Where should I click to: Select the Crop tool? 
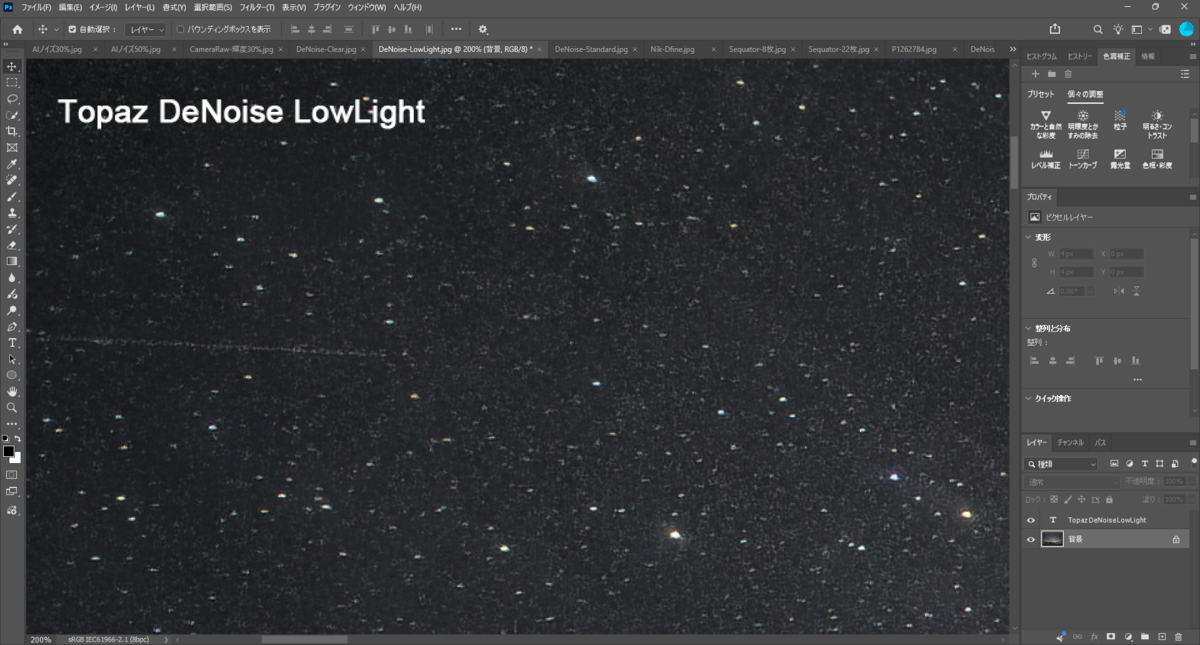click(12, 131)
